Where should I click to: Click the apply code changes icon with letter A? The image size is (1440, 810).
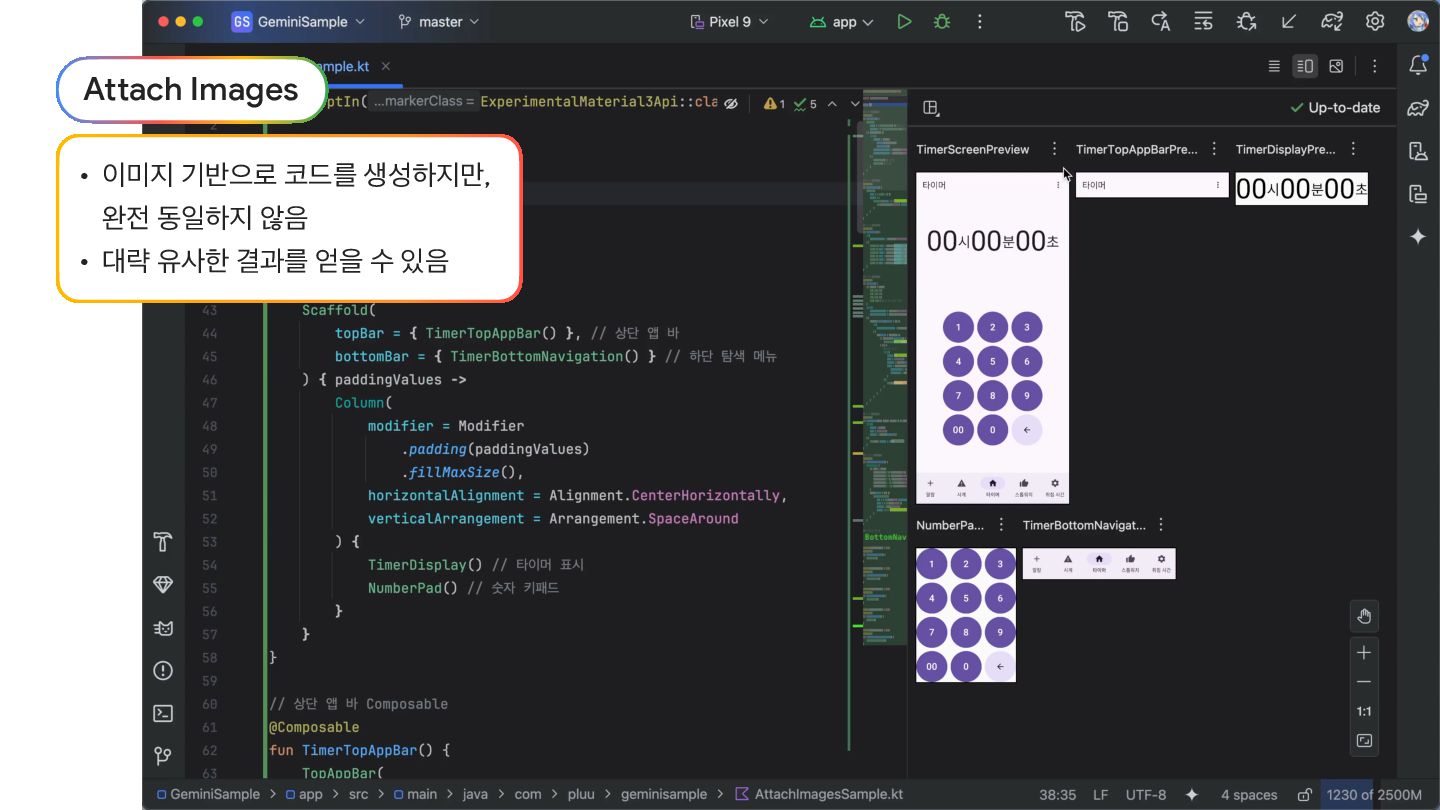(1161, 21)
